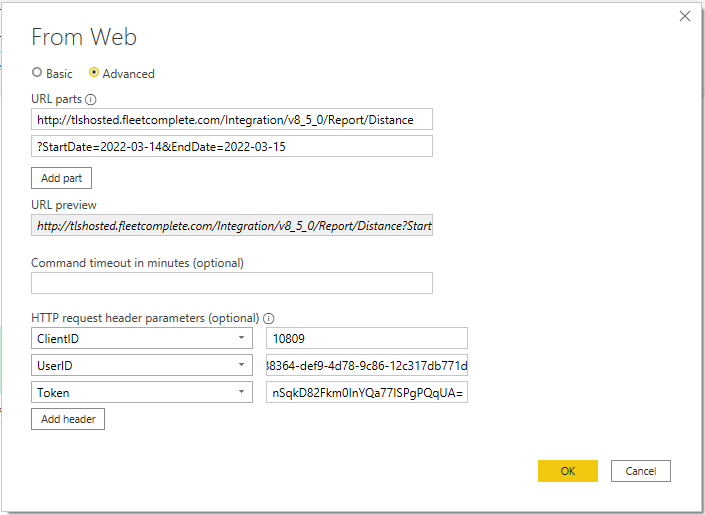Confirm with the OK button
Screen dimensions: 705x515
[568, 471]
